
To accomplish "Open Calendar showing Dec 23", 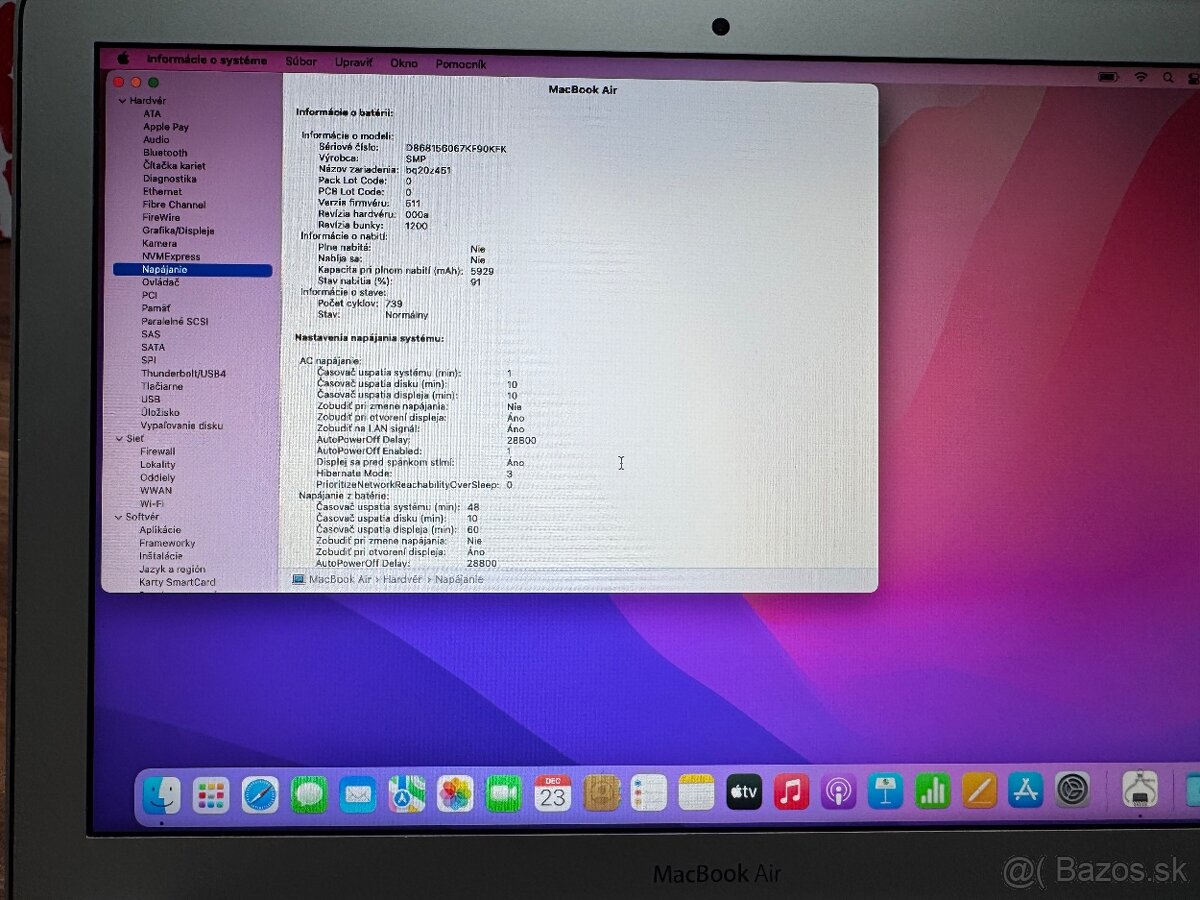I will point(555,793).
